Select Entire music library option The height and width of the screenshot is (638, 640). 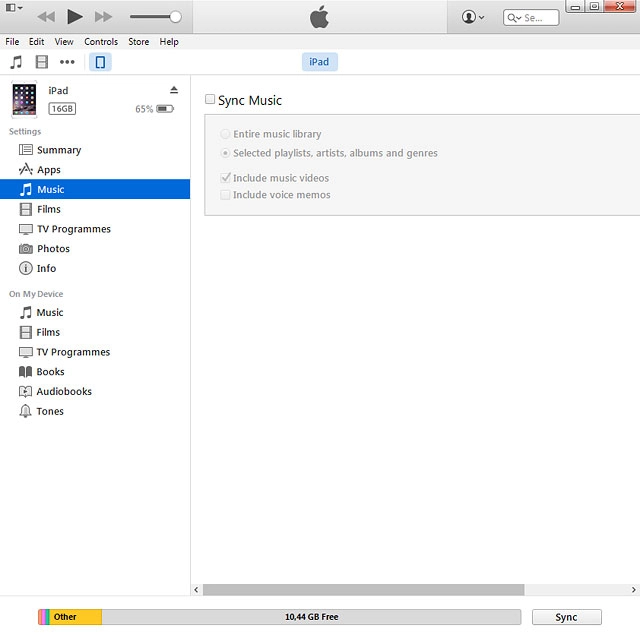click(x=225, y=134)
